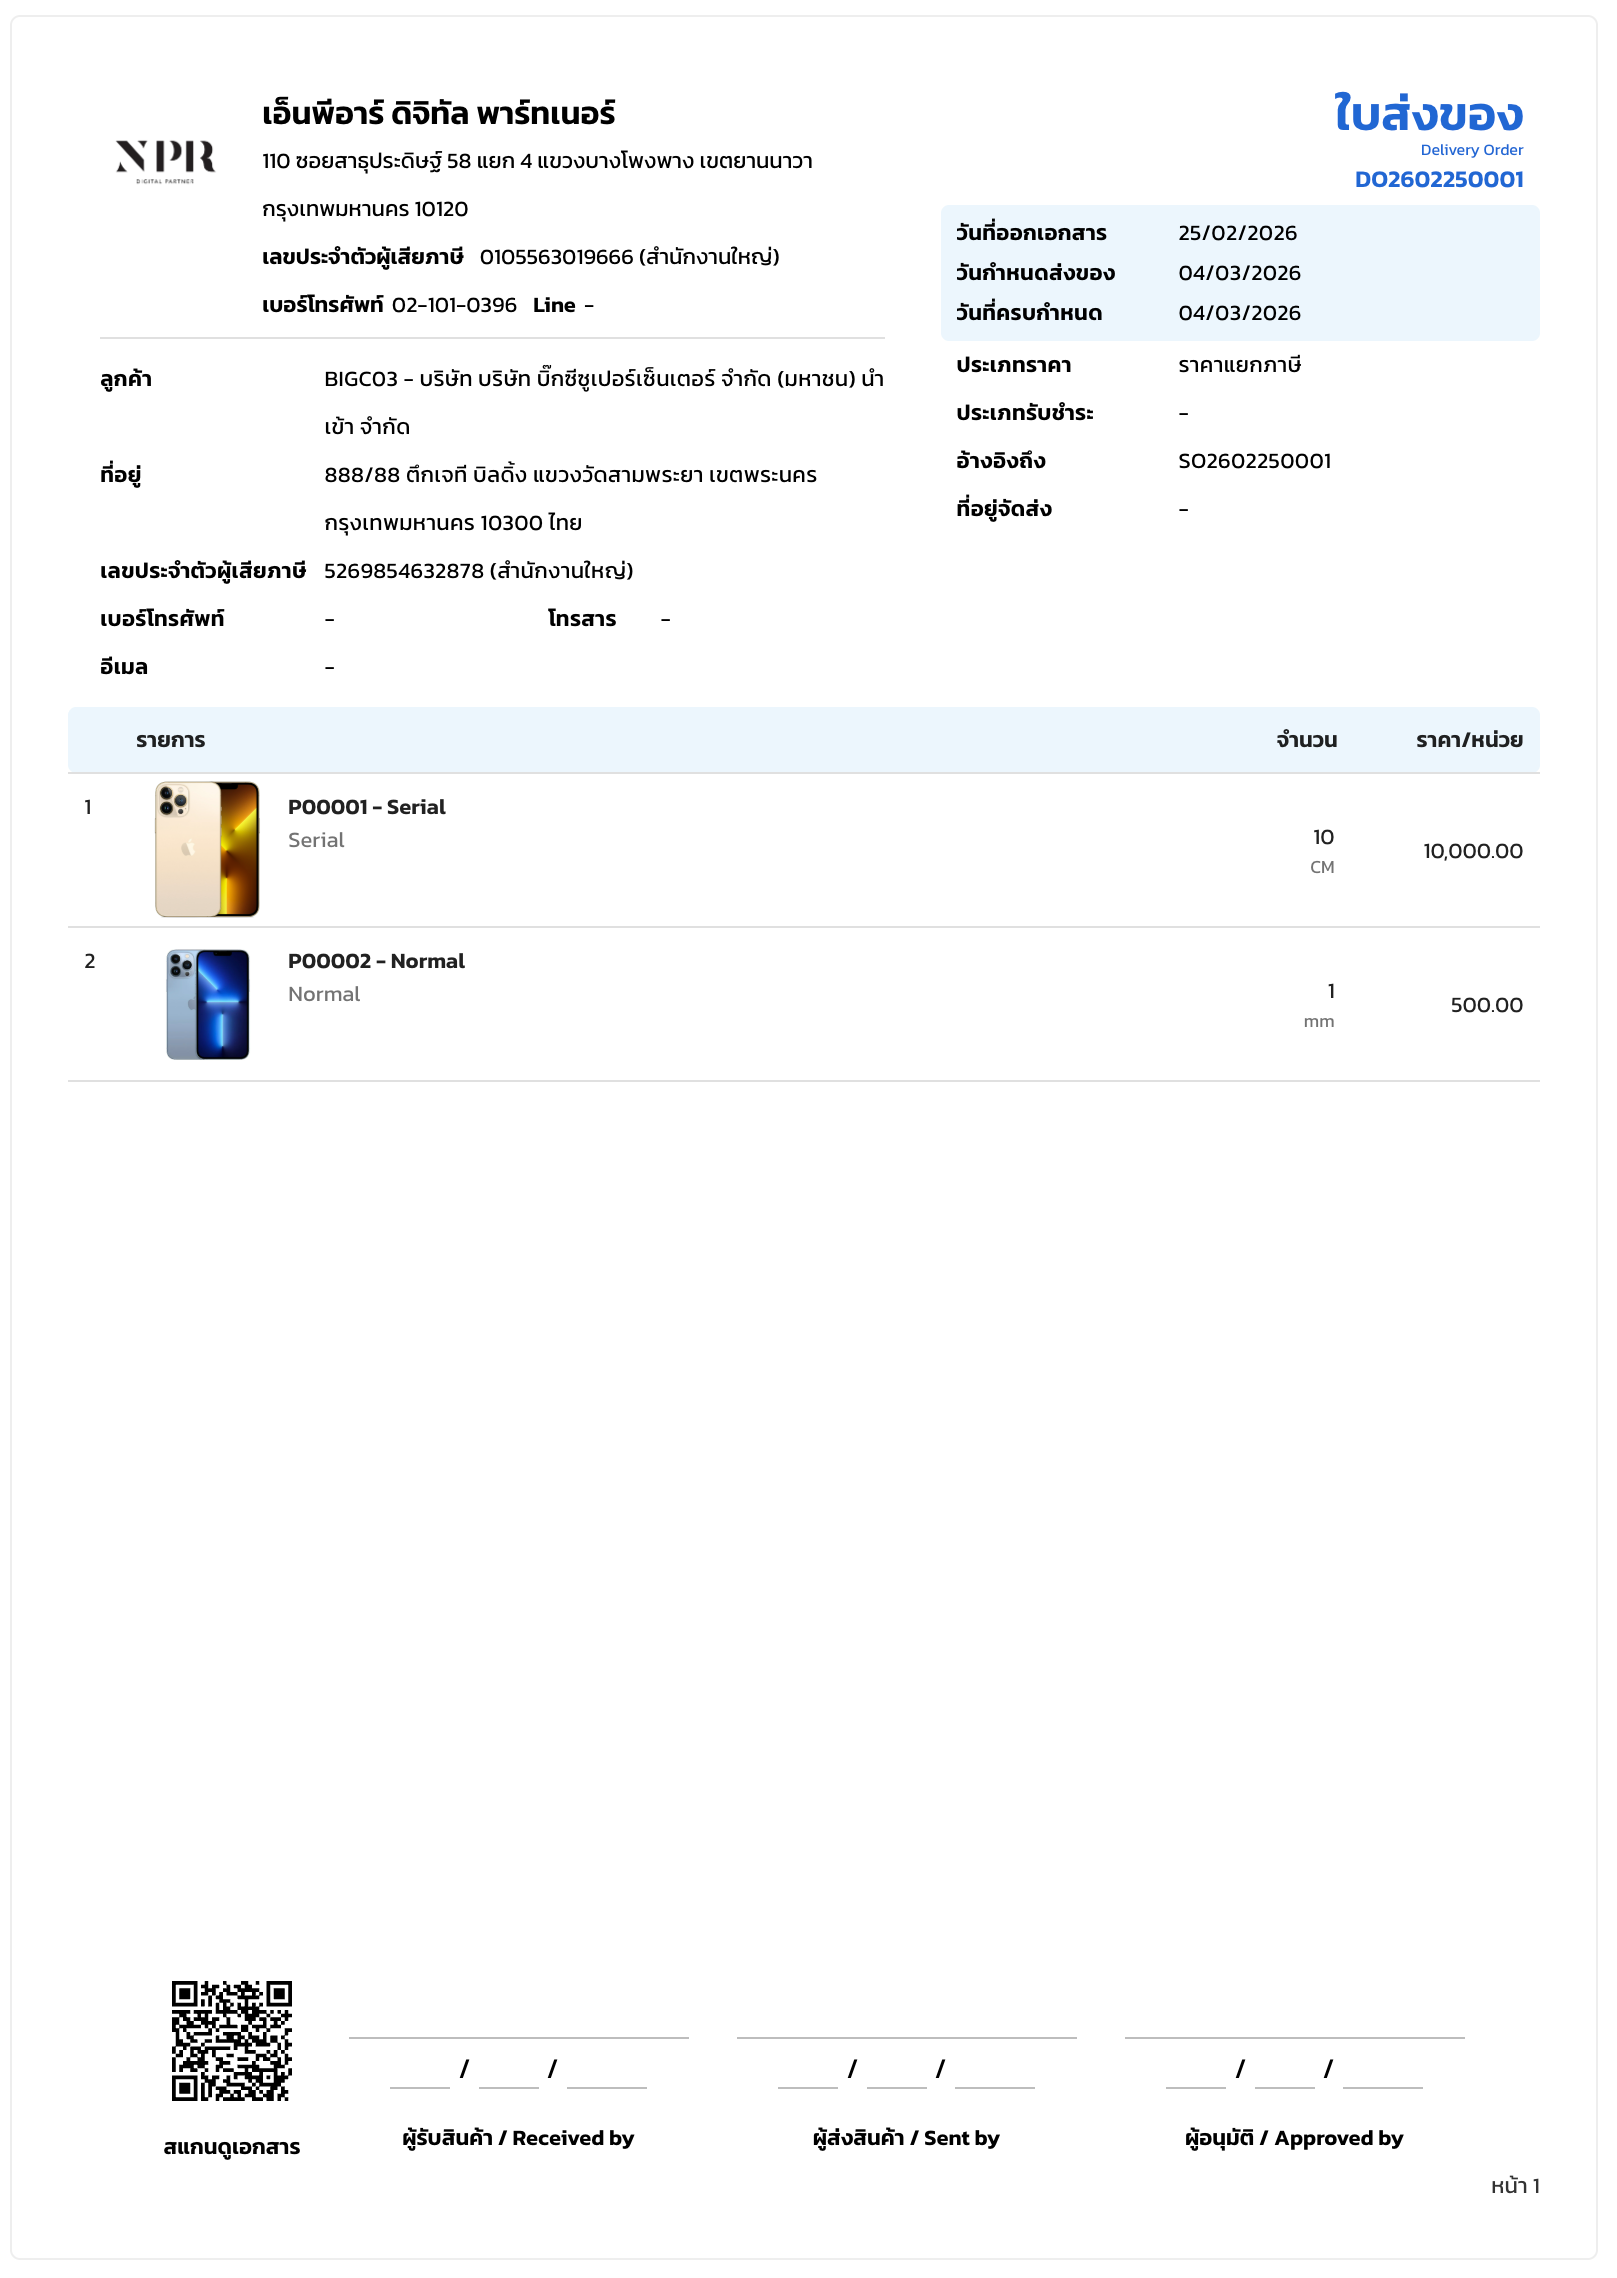Open the referenced order SO2602250001
The image size is (1617, 2278).
pos(1254,461)
